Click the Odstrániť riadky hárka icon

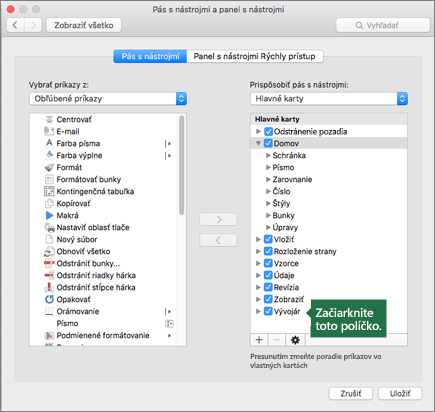49,275
